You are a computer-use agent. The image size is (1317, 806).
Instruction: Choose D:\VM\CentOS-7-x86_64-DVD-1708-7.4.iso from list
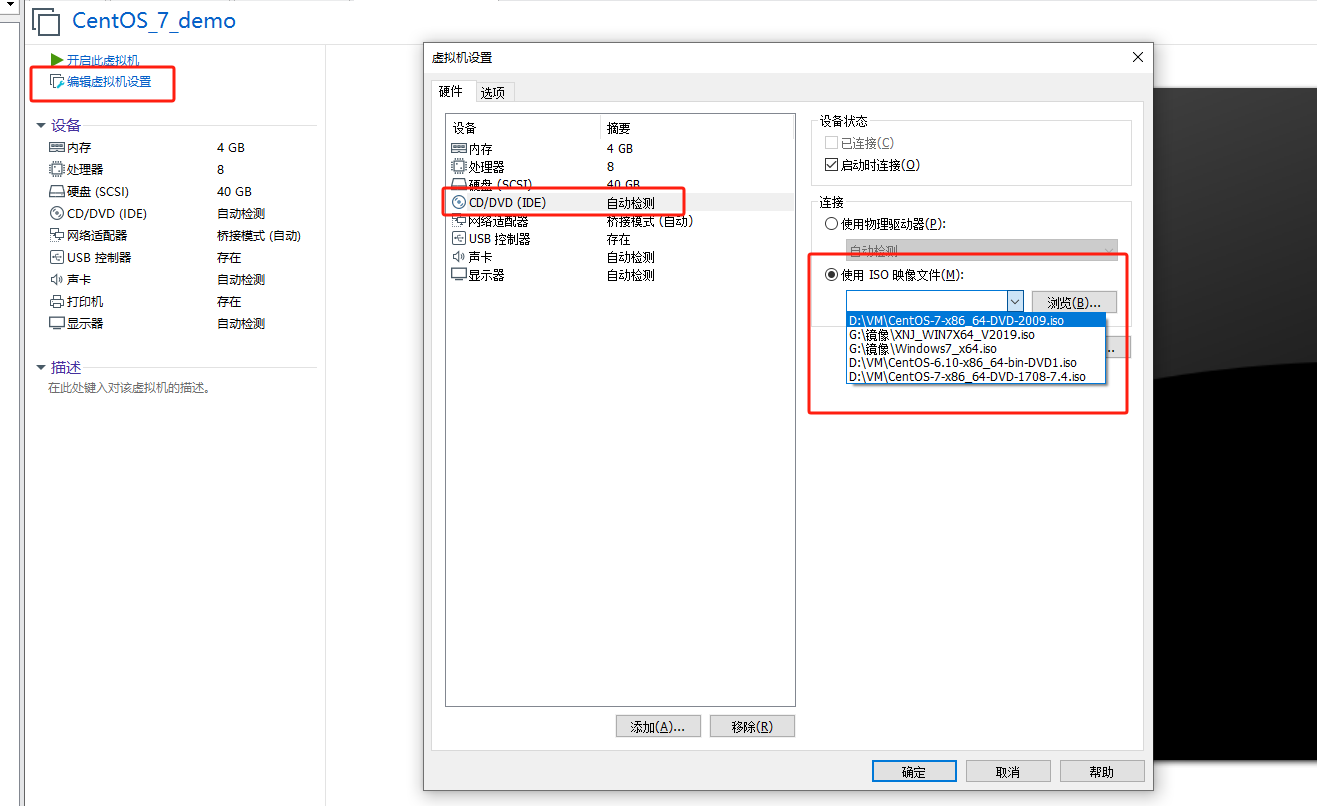(x=976, y=377)
